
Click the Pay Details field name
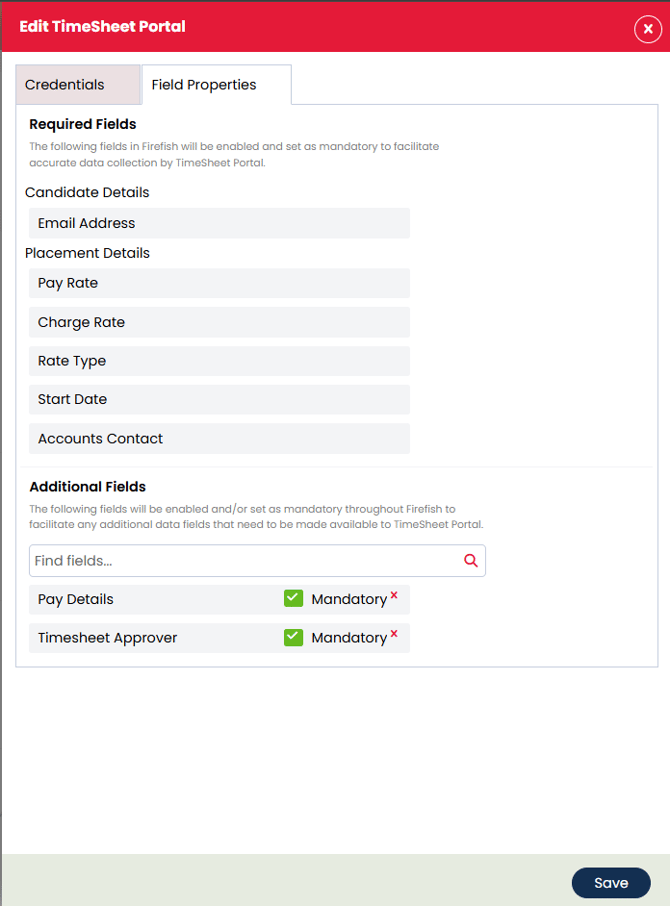click(x=76, y=599)
